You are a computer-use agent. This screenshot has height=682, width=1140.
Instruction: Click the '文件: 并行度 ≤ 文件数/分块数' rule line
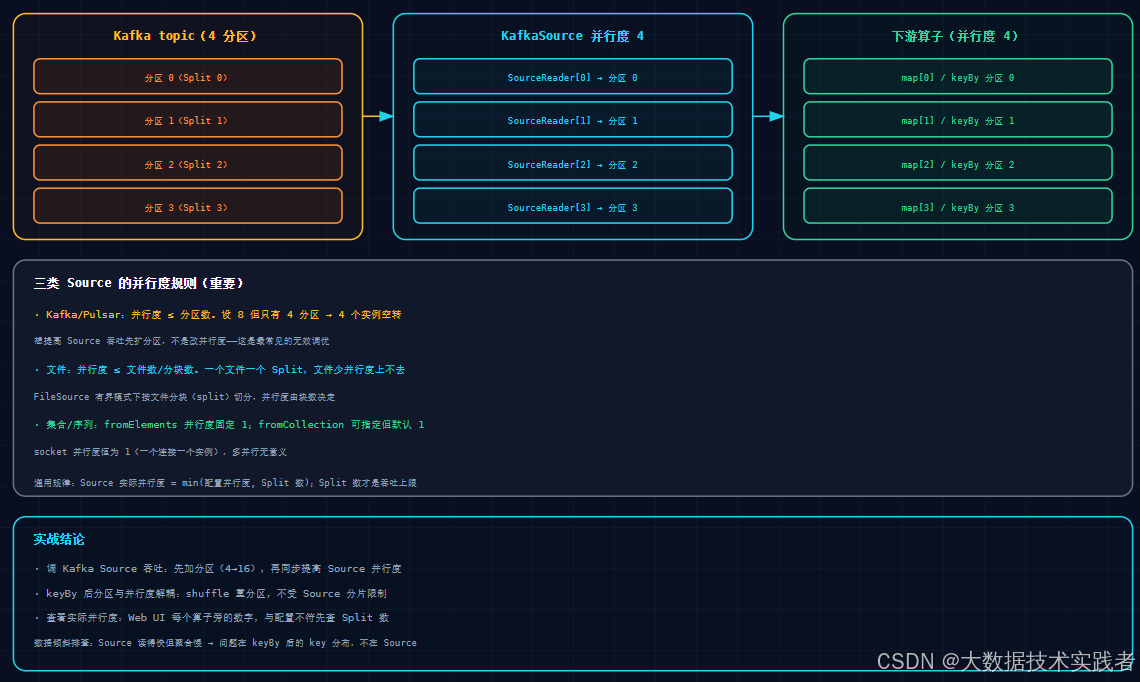(220, 370)
